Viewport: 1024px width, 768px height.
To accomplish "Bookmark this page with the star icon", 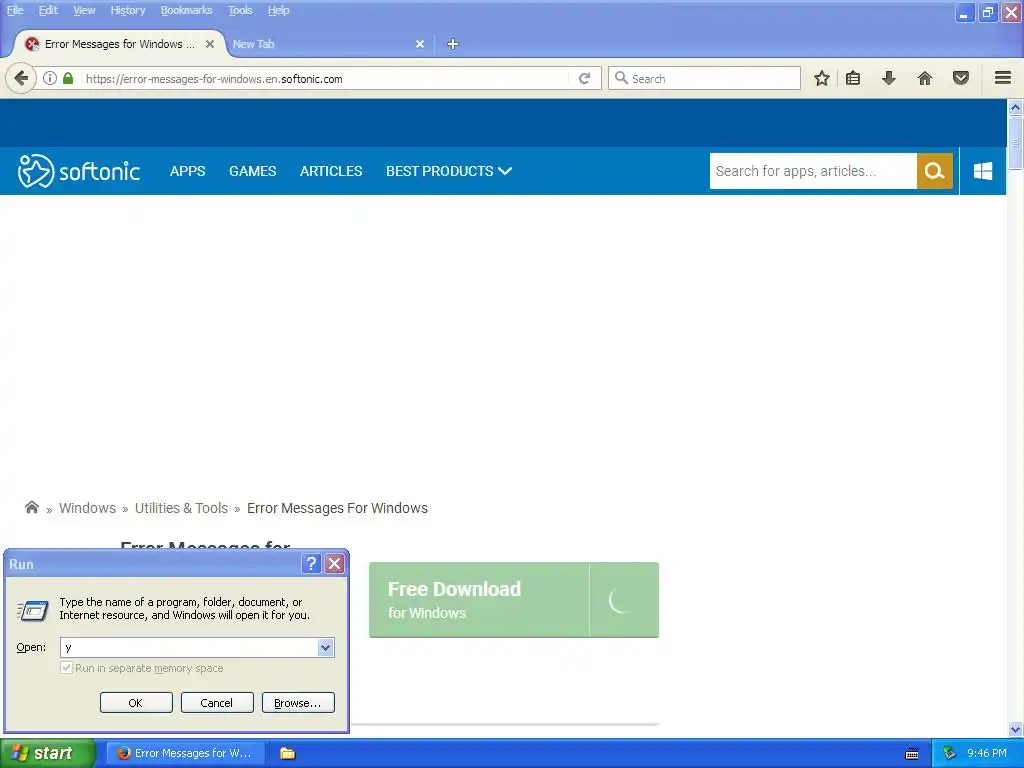I will click(822, 78).
